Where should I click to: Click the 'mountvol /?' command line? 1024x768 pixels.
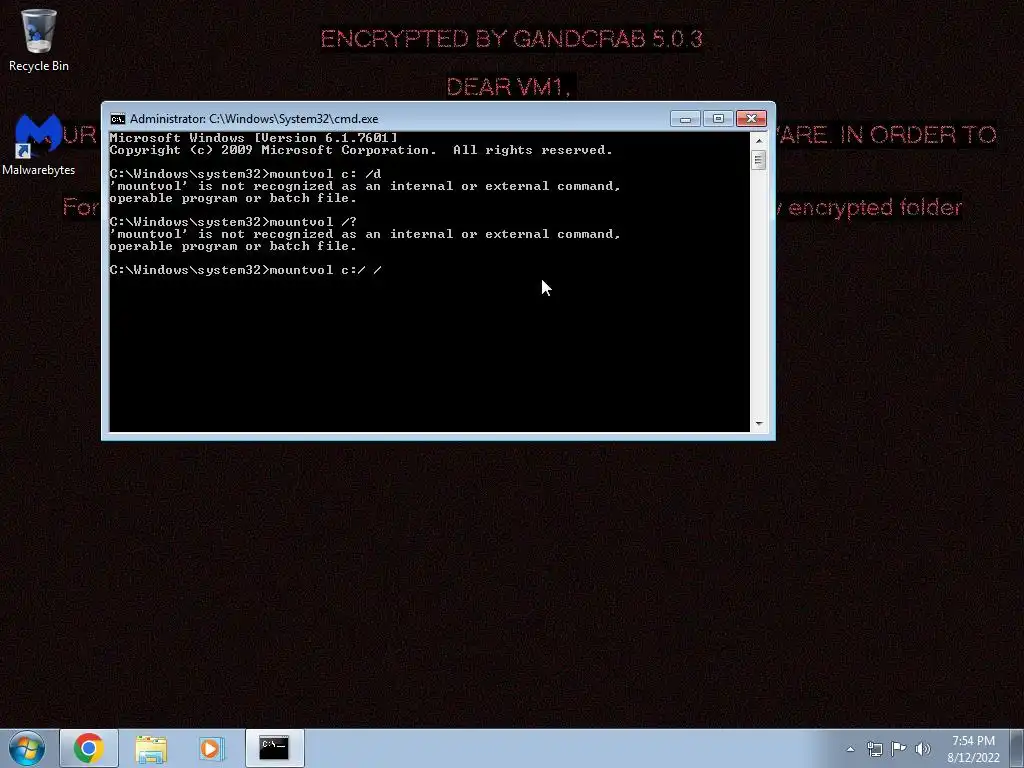pos(233,222)
